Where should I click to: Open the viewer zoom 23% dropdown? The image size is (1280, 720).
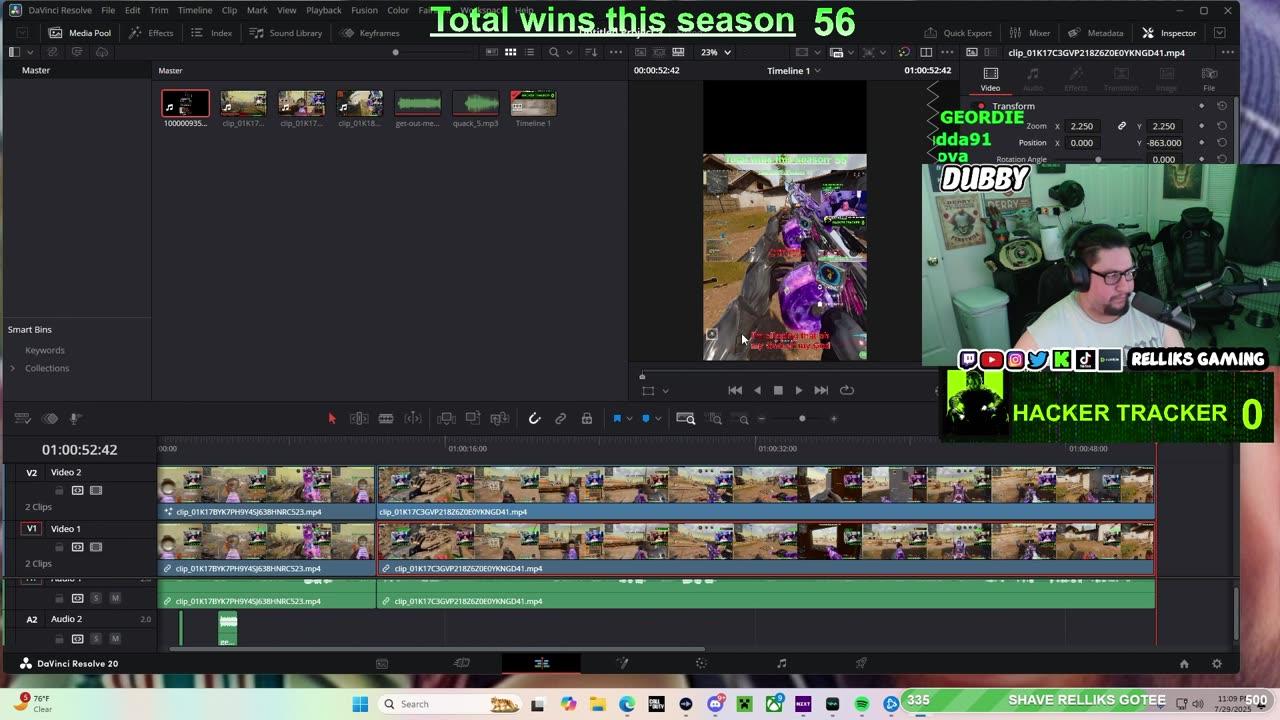[x=715, y=52]
